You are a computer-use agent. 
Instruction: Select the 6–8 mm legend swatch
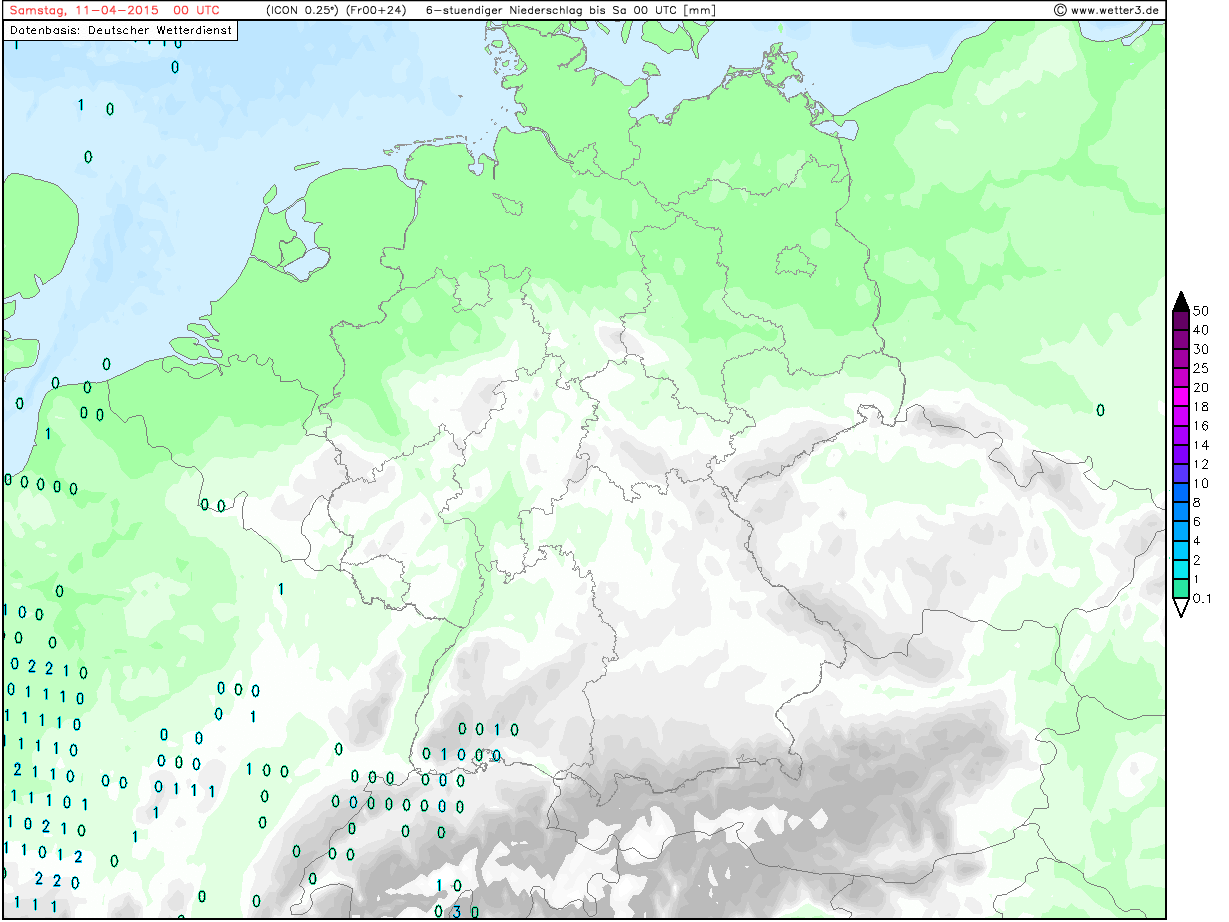point(1180,512)
